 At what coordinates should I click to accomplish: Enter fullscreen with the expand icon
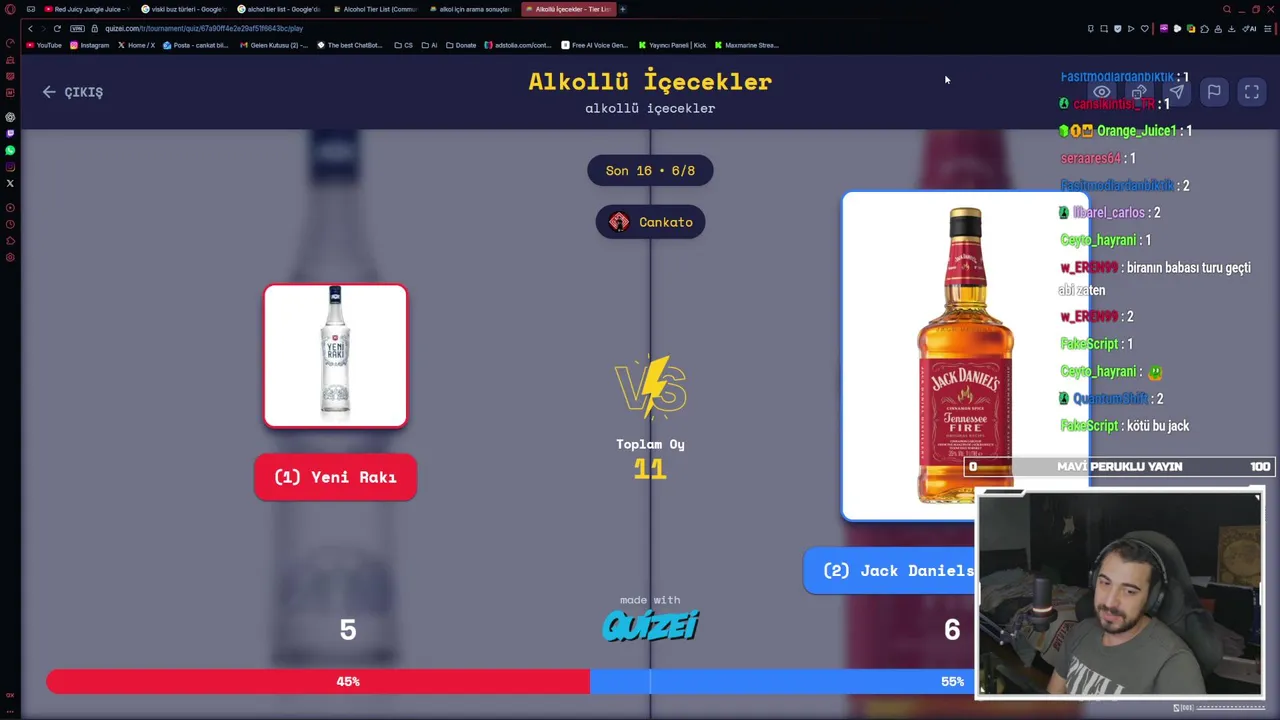(1251, 92)
